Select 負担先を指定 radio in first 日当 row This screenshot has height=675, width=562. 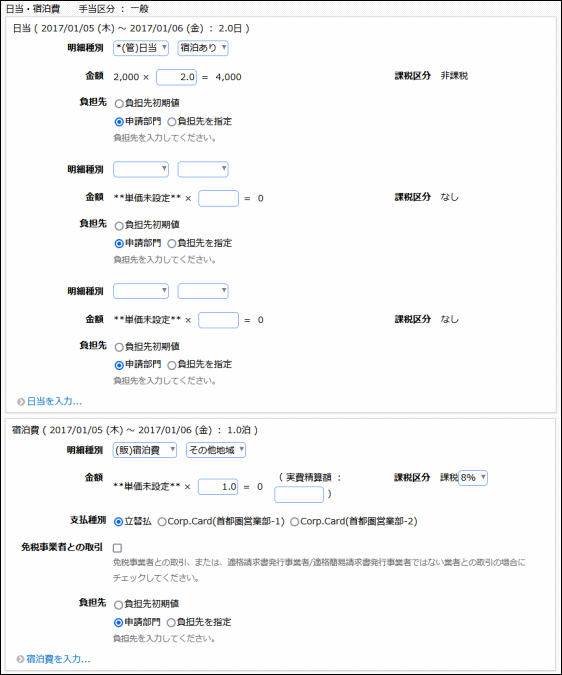point(171,122)
